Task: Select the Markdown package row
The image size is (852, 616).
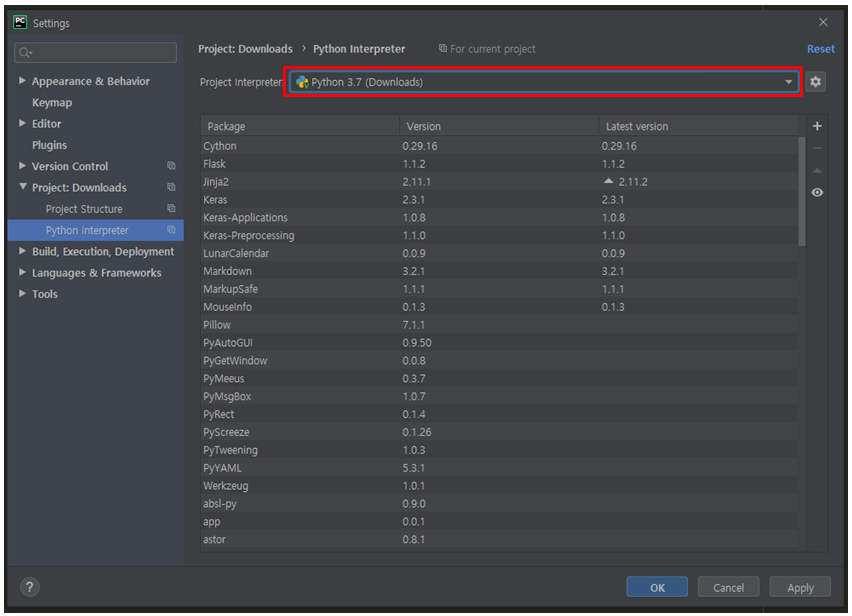Action: [499, 271]
